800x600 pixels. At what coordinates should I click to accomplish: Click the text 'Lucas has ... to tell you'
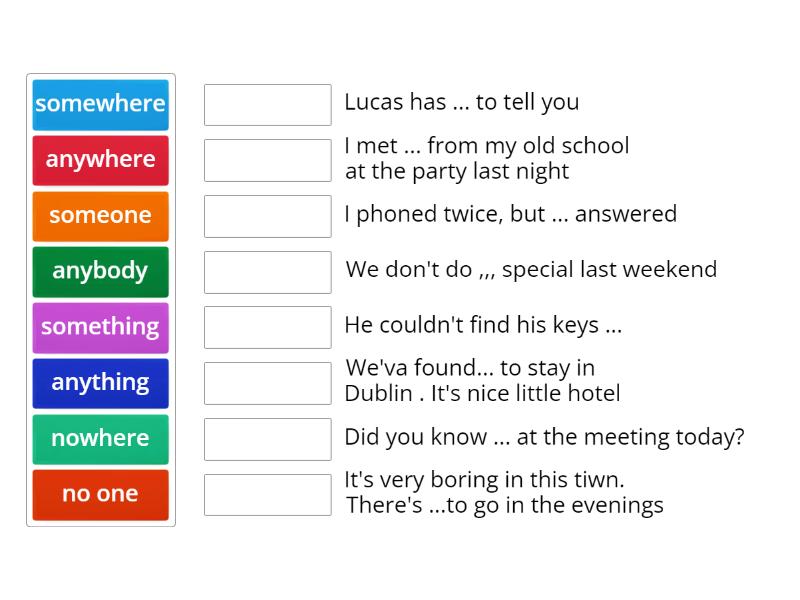[x=461, y=102]
